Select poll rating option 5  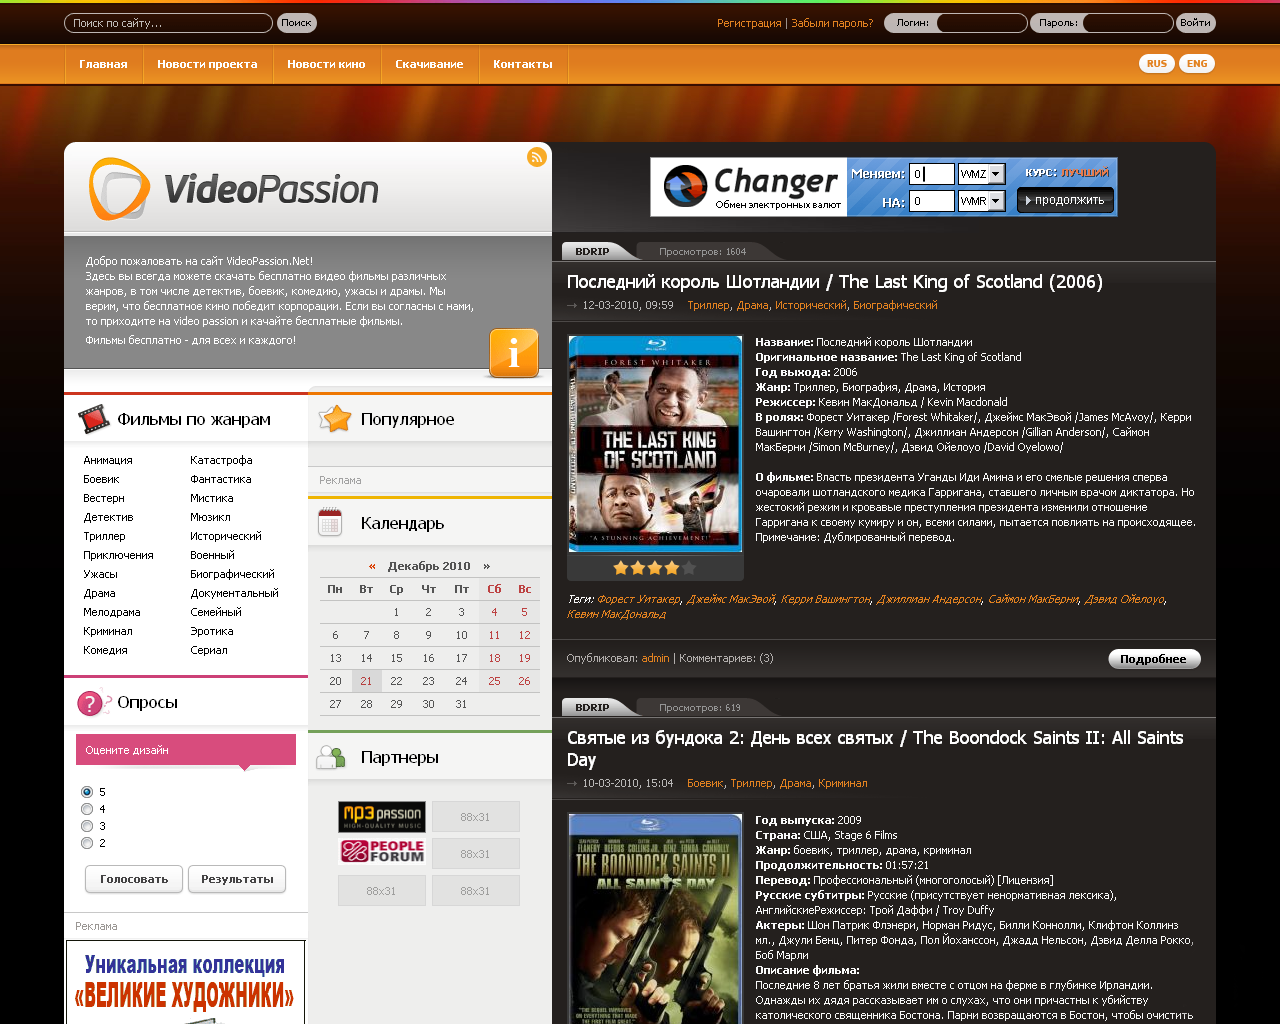click(x=87, y=792)
